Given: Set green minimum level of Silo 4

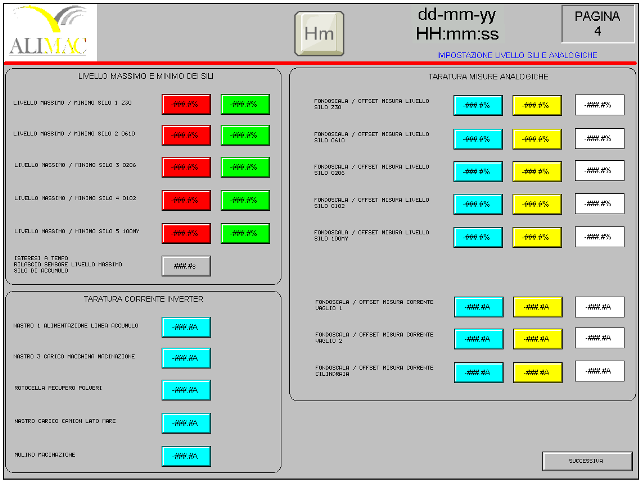Looking at the screenshot, I should (x=245, y=200).
